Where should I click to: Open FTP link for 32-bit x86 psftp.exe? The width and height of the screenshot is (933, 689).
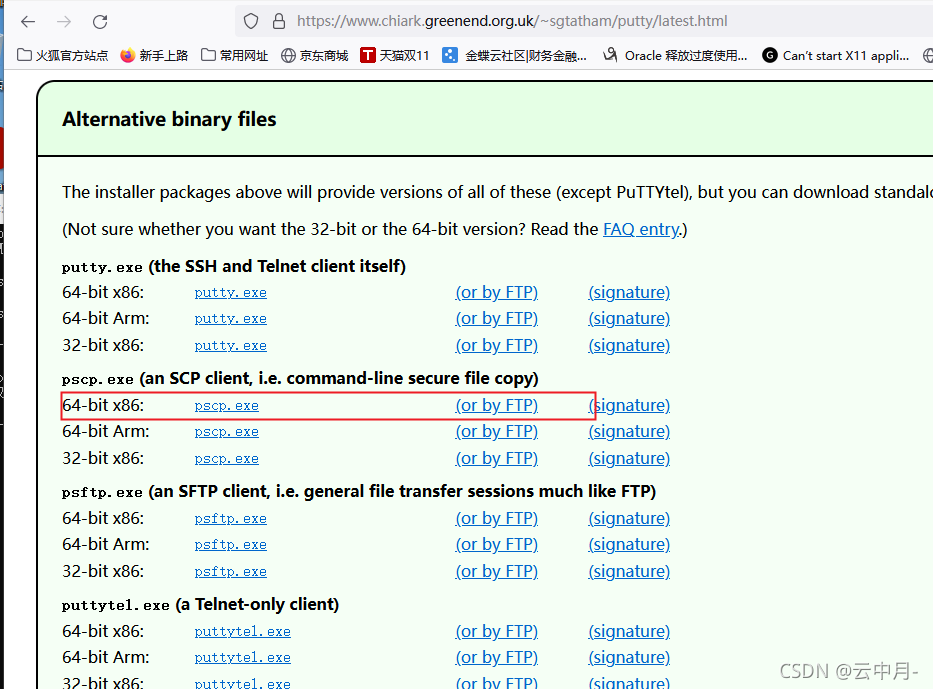tap(497, 571)
